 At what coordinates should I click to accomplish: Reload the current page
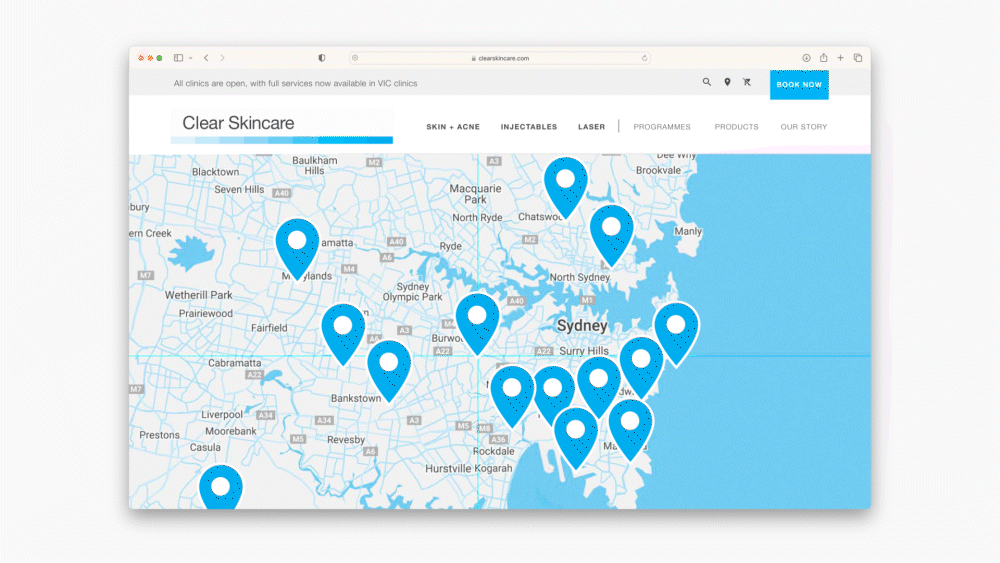click(x=644, y=58)
